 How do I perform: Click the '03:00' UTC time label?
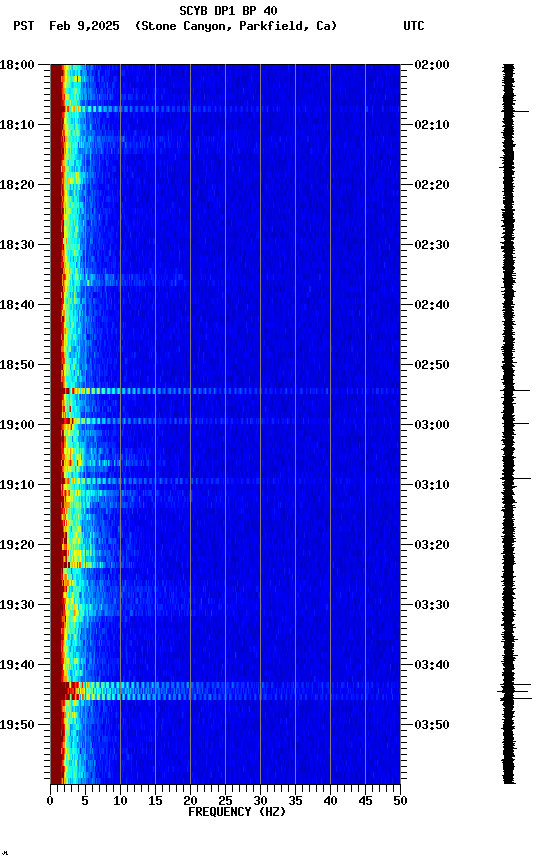(x=432, y=425)
